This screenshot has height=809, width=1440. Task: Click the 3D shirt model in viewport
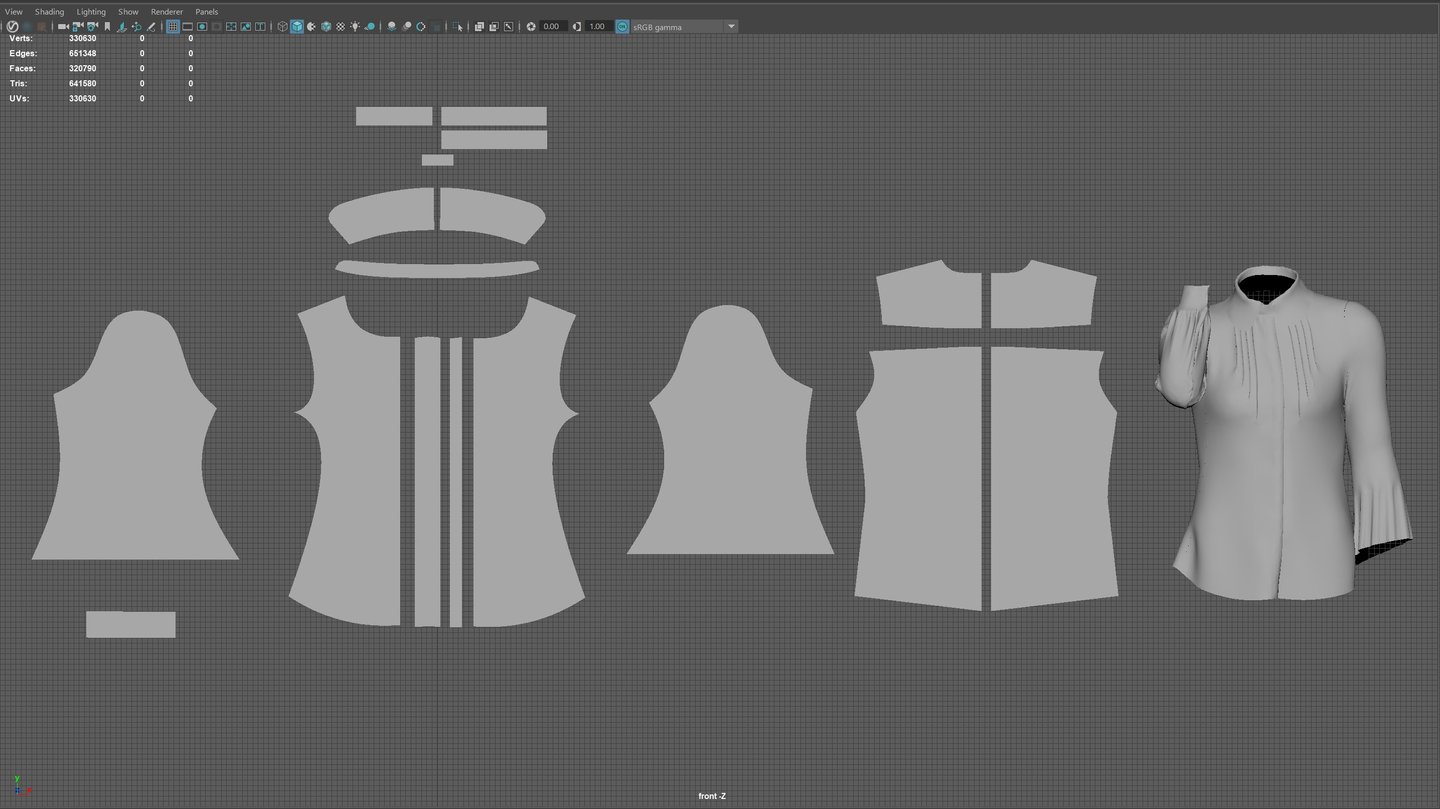point(1280,450)
